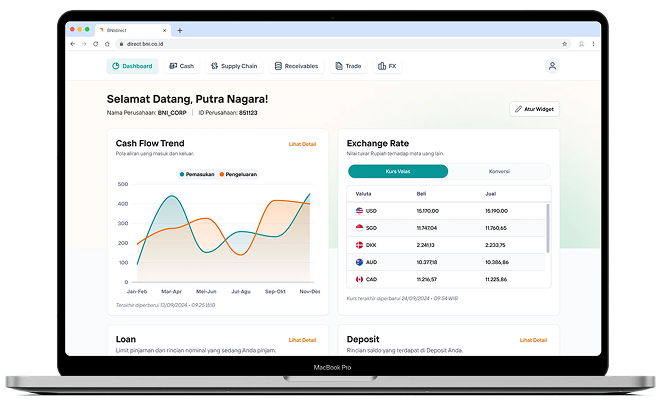Open a new browser tab with plus icon
The width and height of the screenshot is (661, 406).
(180, 31)
